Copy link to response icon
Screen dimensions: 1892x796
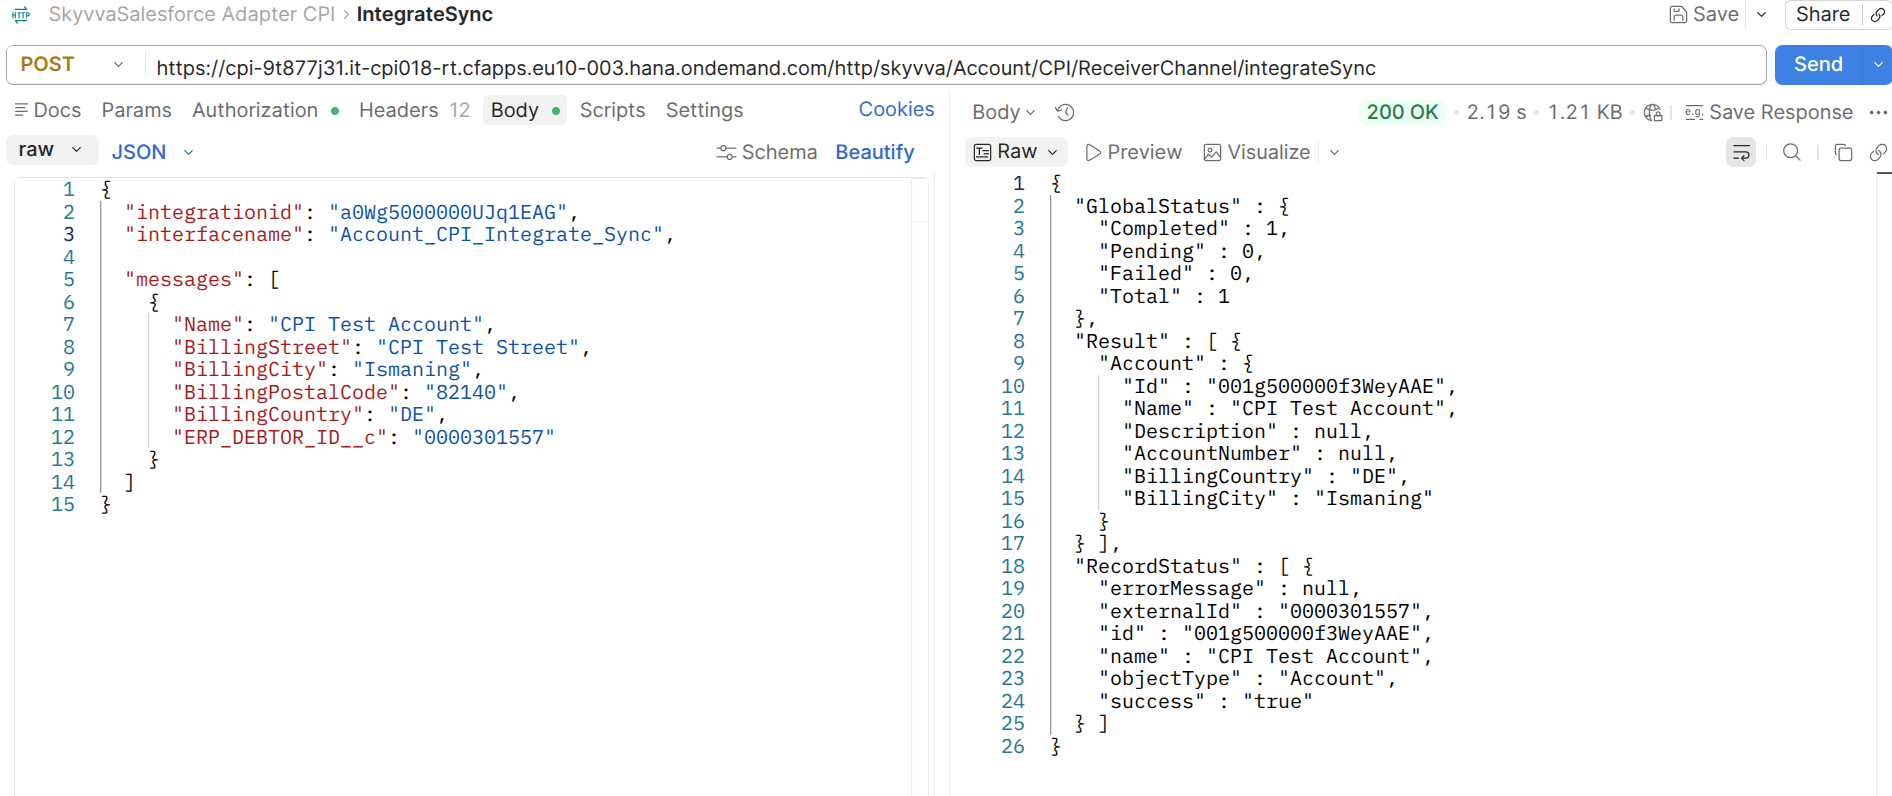(x=1878, y=152)
